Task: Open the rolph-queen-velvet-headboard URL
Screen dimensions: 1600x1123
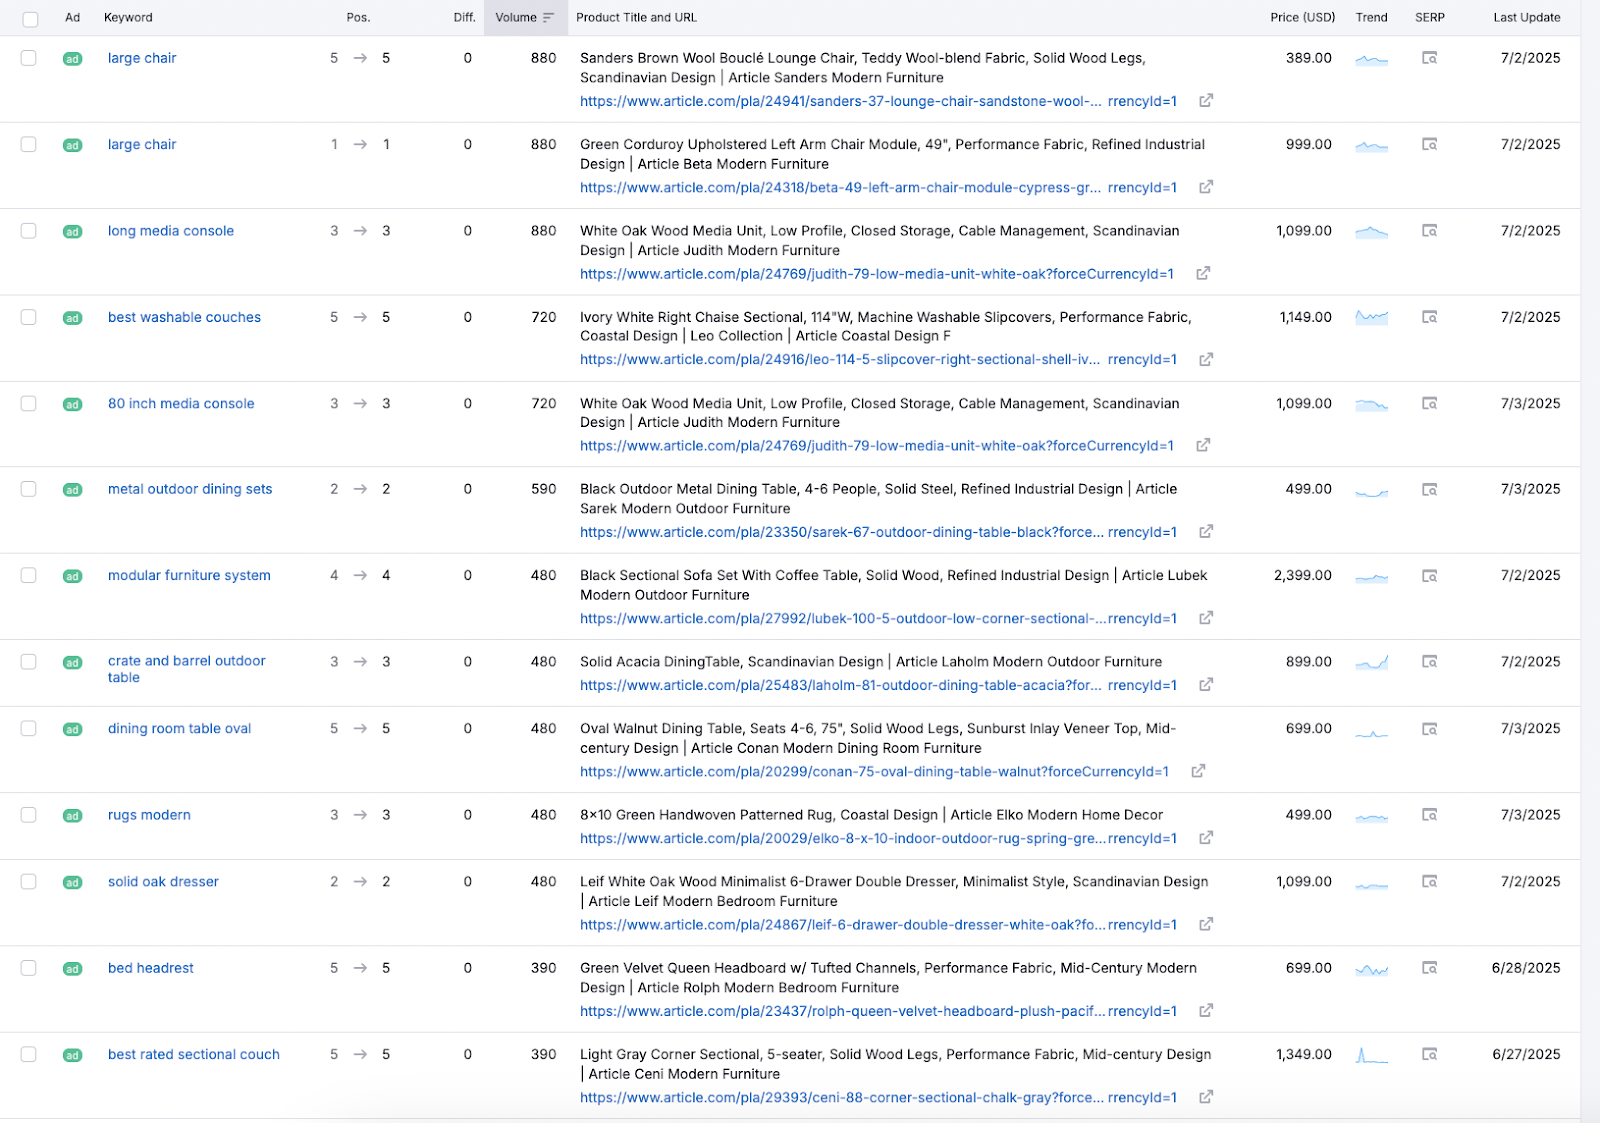Action: coord(878,1011)
